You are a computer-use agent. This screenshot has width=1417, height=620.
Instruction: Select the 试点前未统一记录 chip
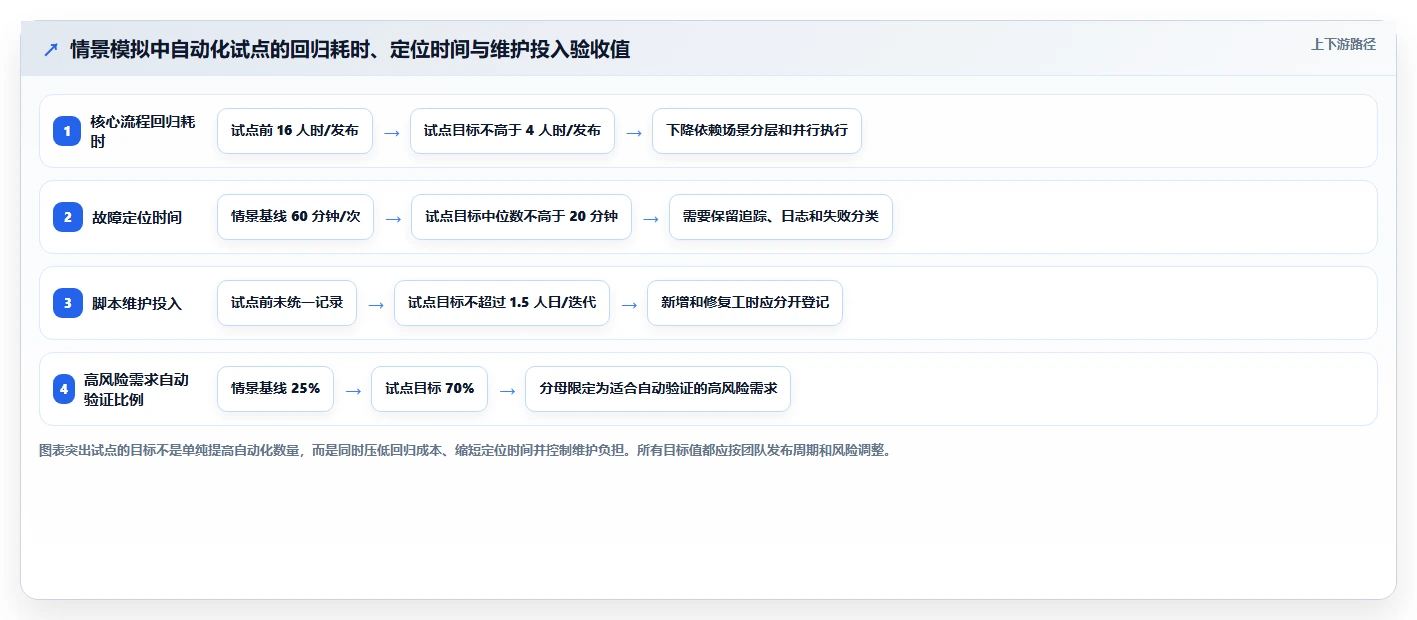coord(287,303)
